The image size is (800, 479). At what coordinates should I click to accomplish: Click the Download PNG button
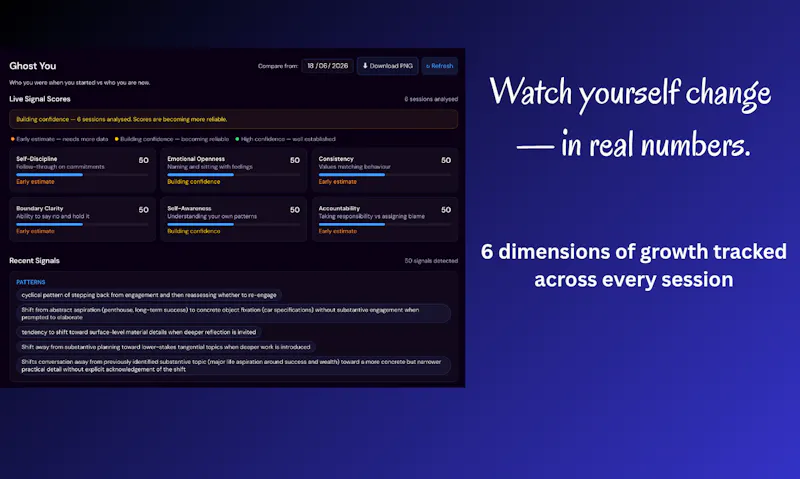(388, 66)
